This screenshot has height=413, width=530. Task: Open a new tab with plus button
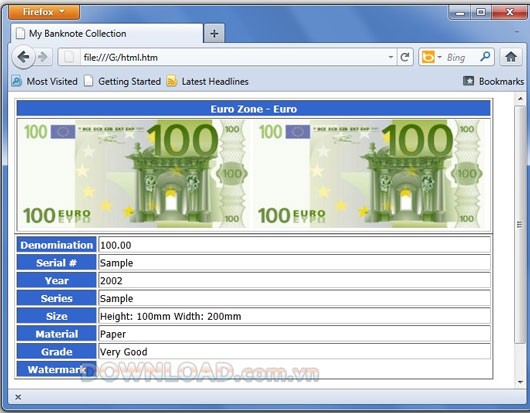(x=214, y=33)
